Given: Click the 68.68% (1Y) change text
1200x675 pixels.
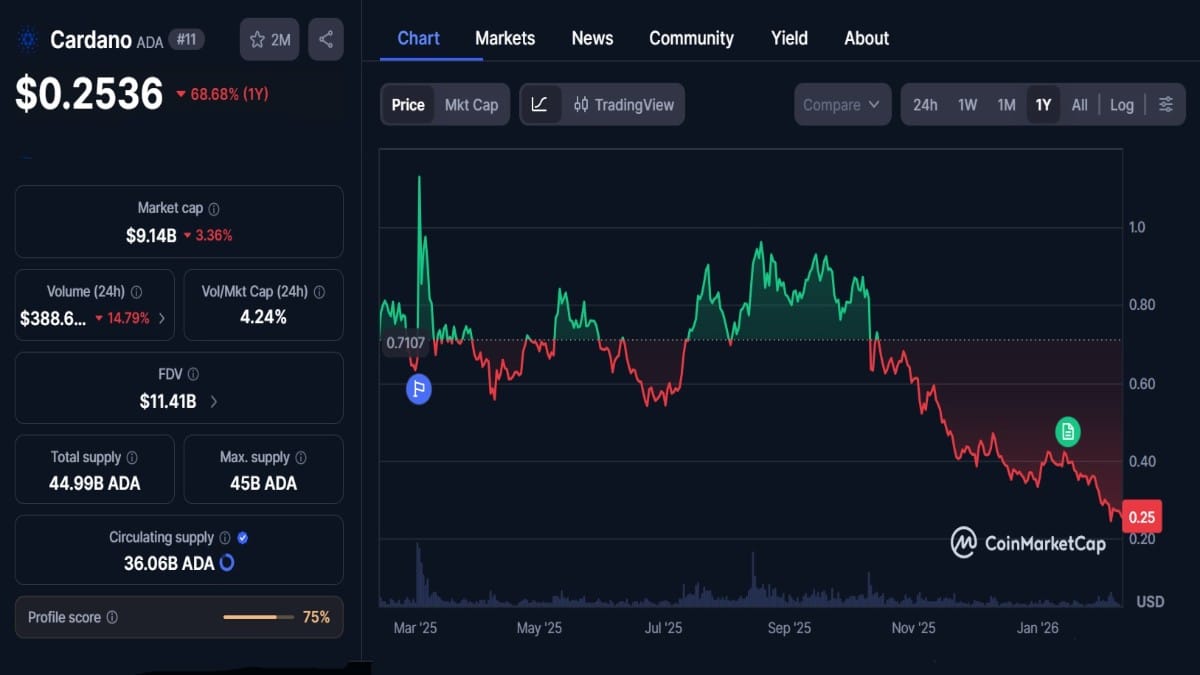Looking at the screenshot, I should point(229,94).
